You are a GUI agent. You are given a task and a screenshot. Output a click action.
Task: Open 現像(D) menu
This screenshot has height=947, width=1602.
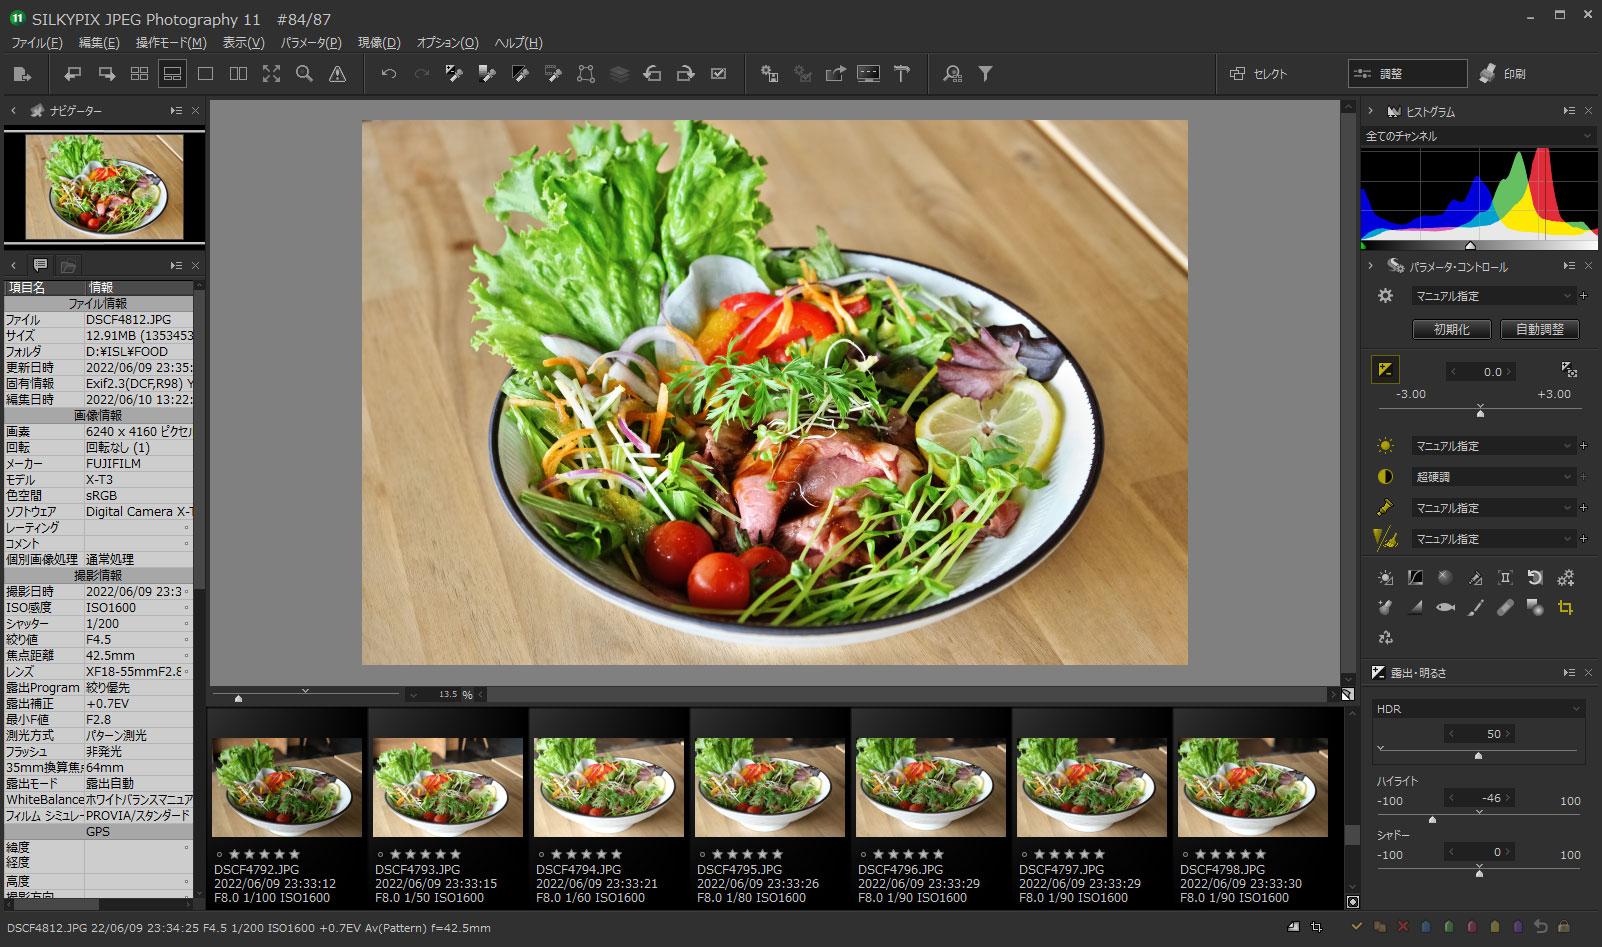click(x=379, y=43)
